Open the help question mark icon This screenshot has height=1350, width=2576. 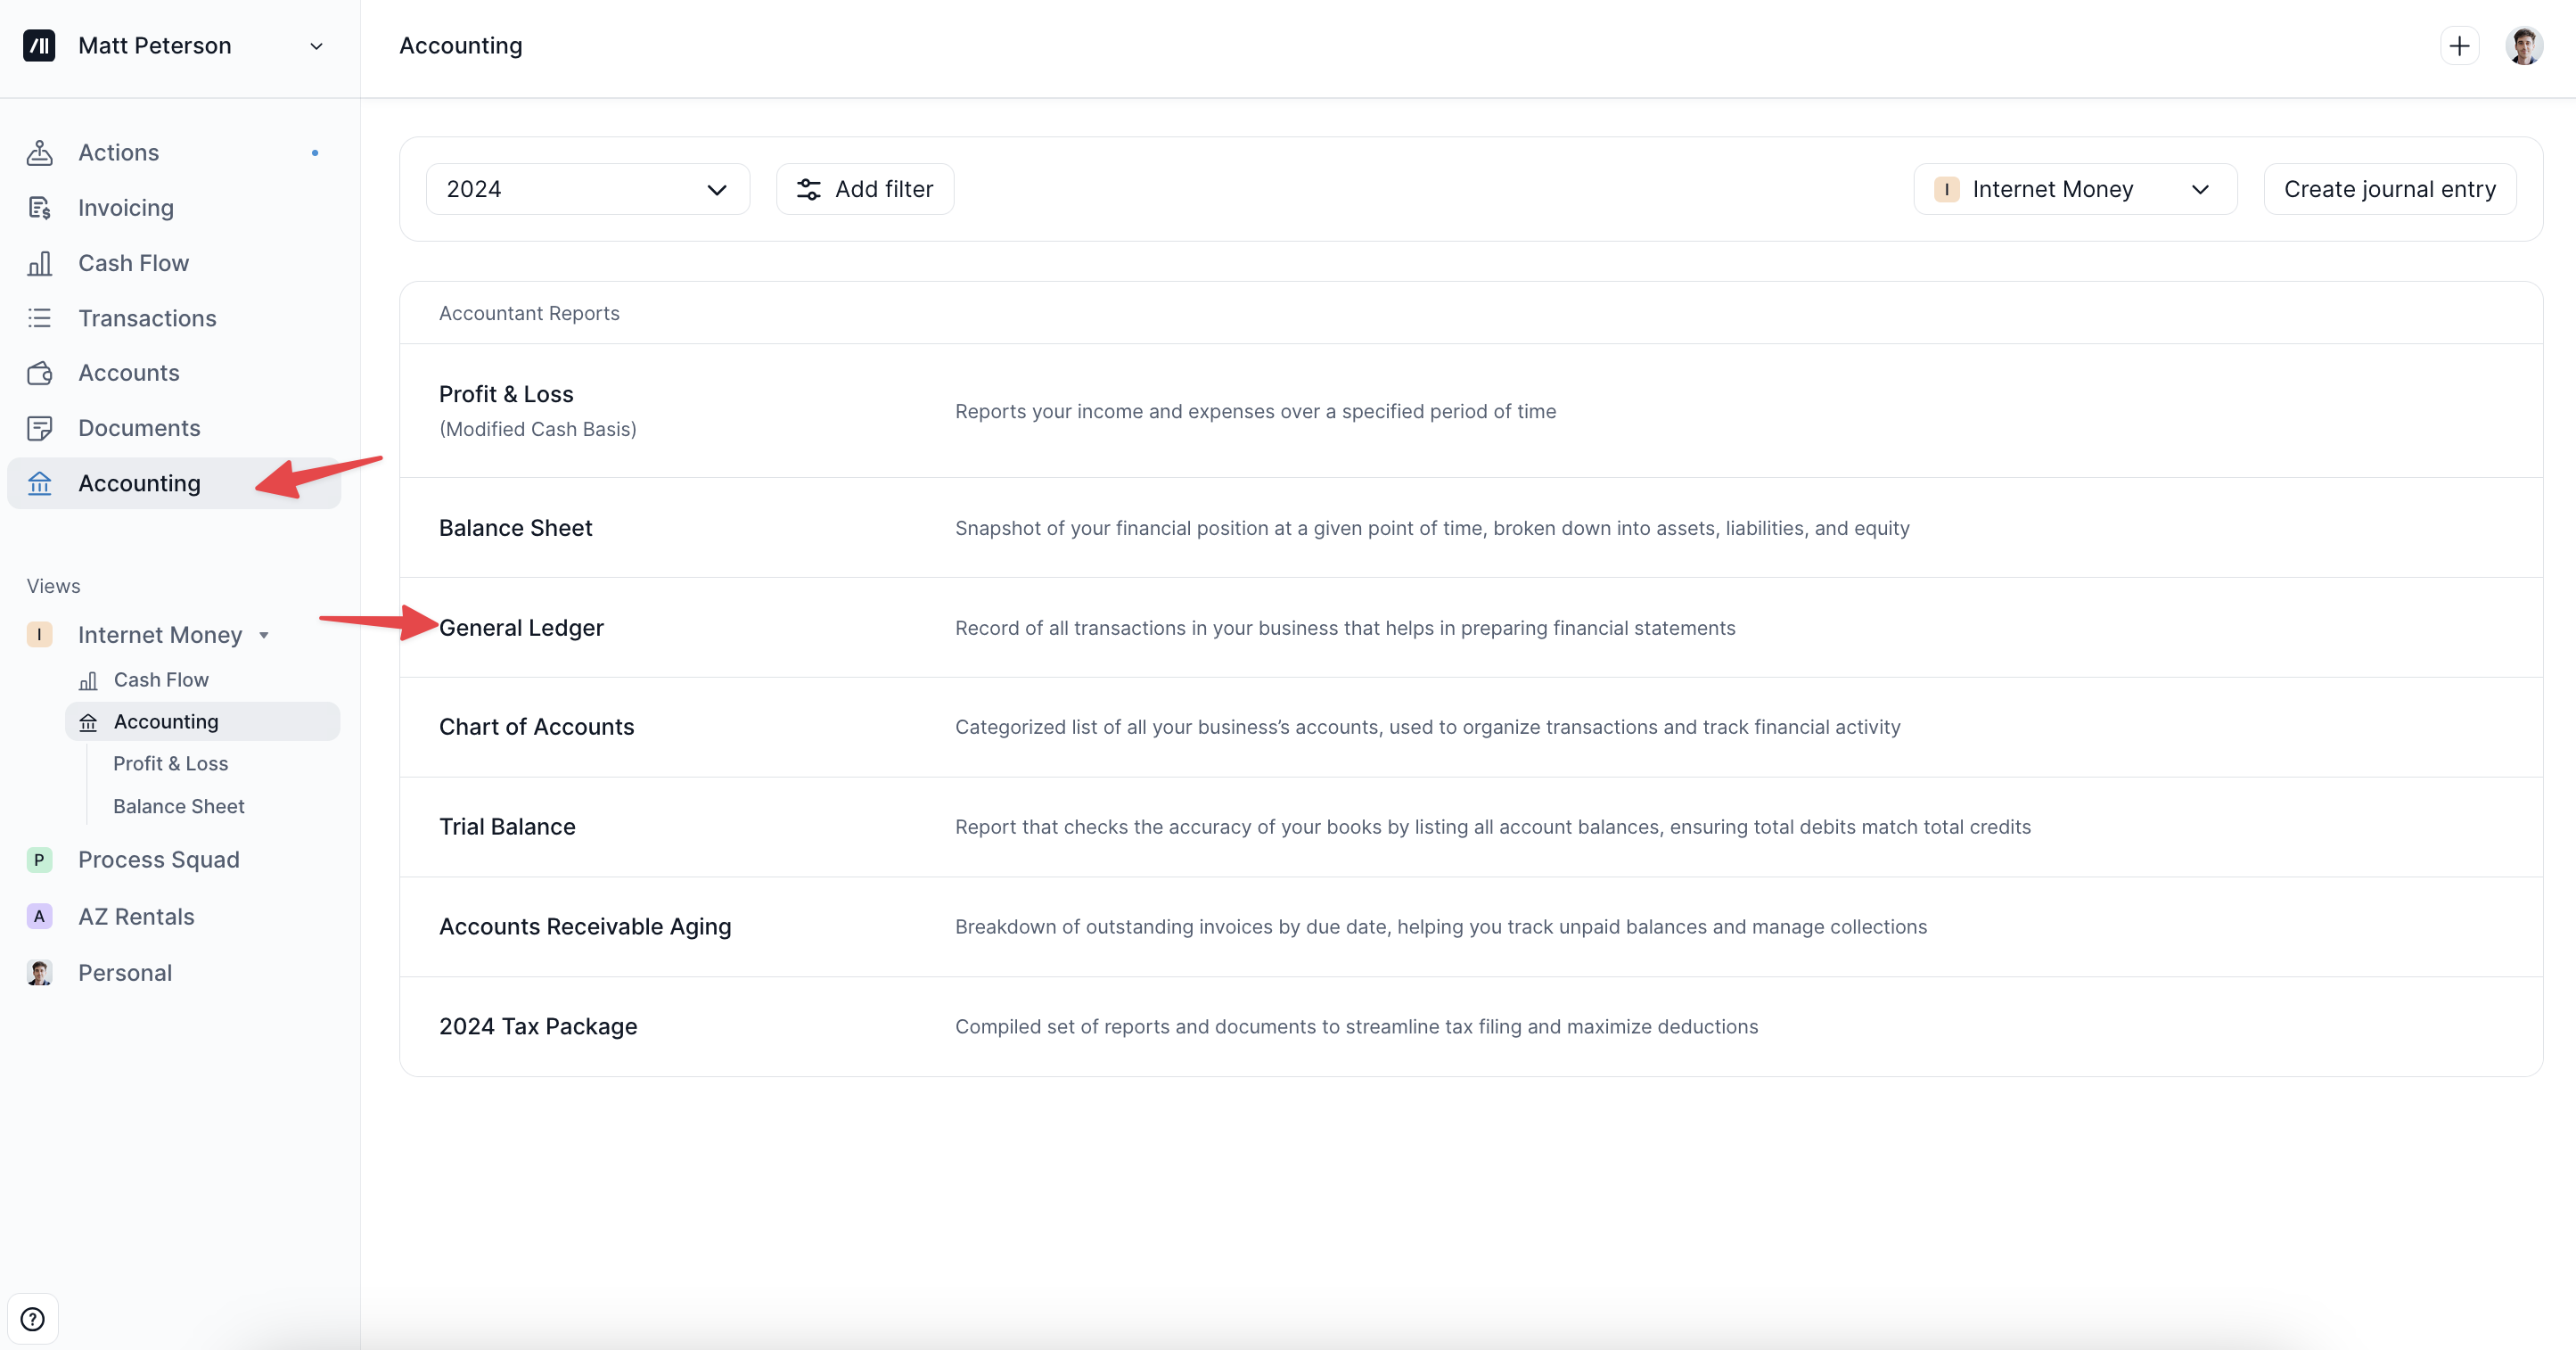click(33, 1319)
